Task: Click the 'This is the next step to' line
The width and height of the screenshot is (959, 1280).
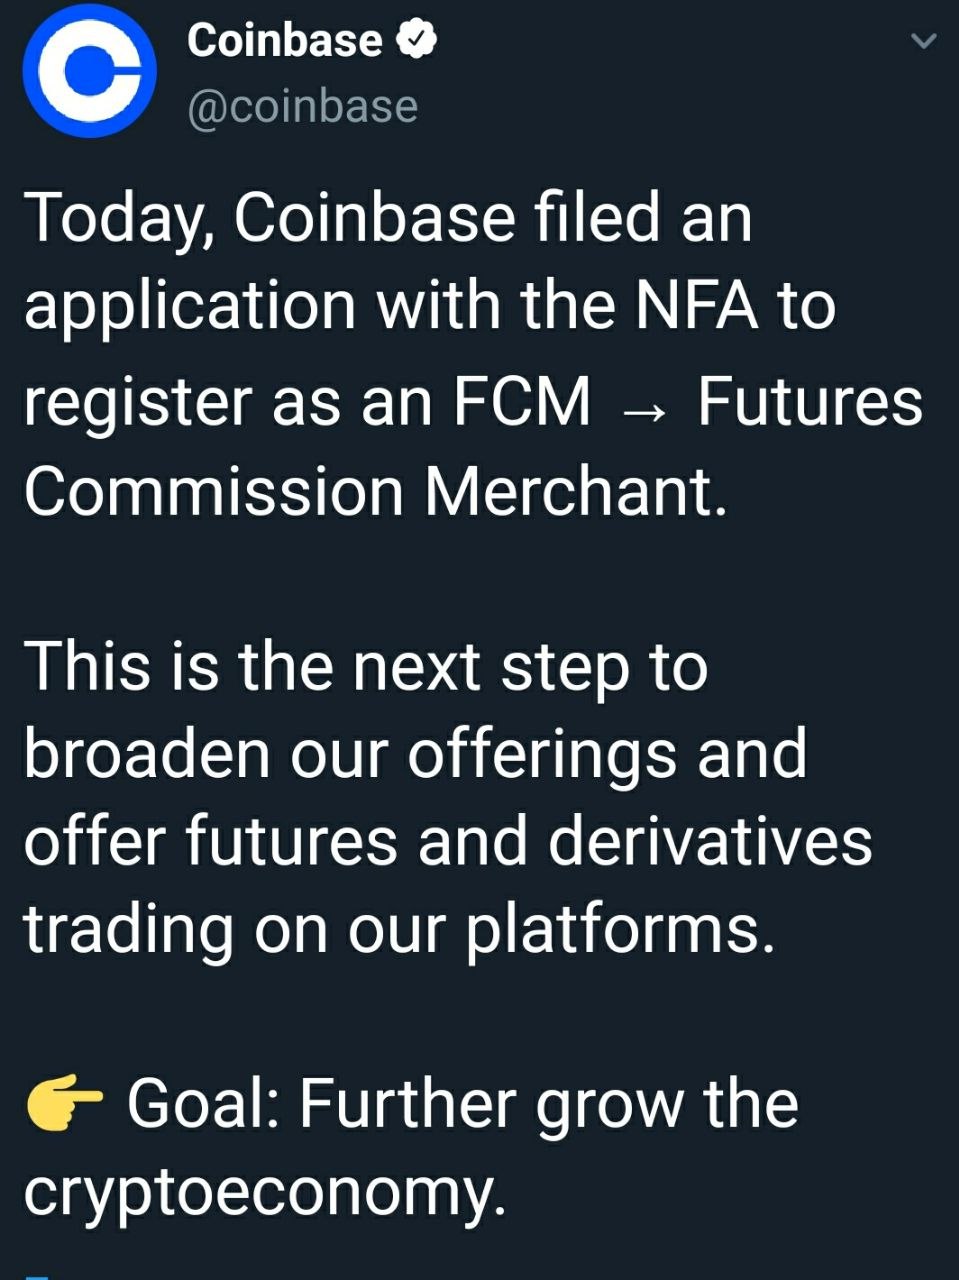Action: click(x=366, y=667)
